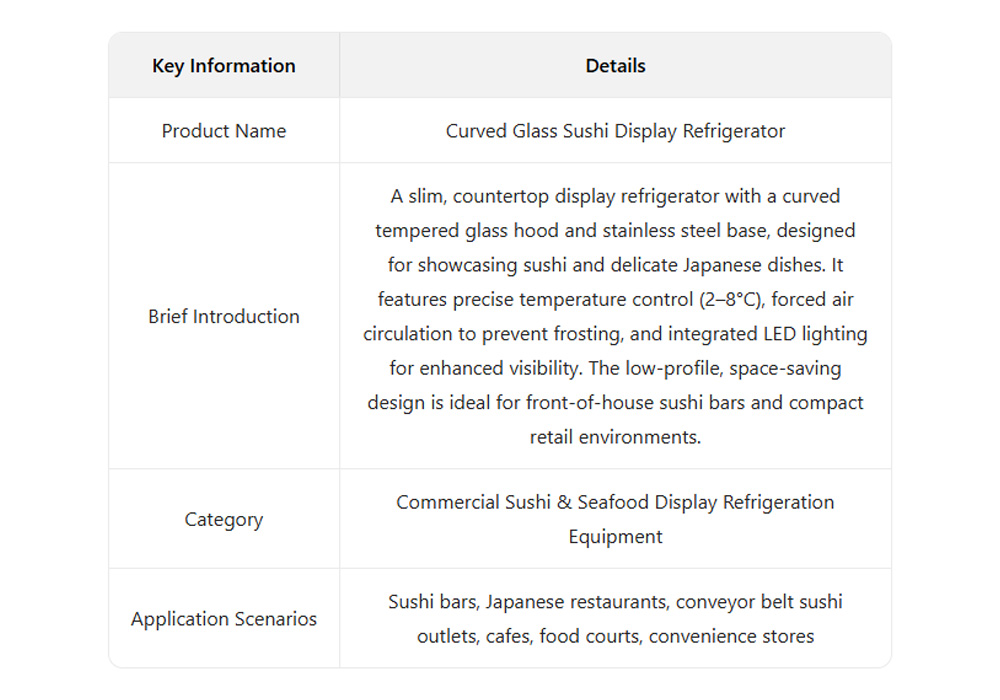The width and height of the screenshot is (1000, 700).
Task: Click the 'Key Information' column header
Action: click(x=223, y=66)
